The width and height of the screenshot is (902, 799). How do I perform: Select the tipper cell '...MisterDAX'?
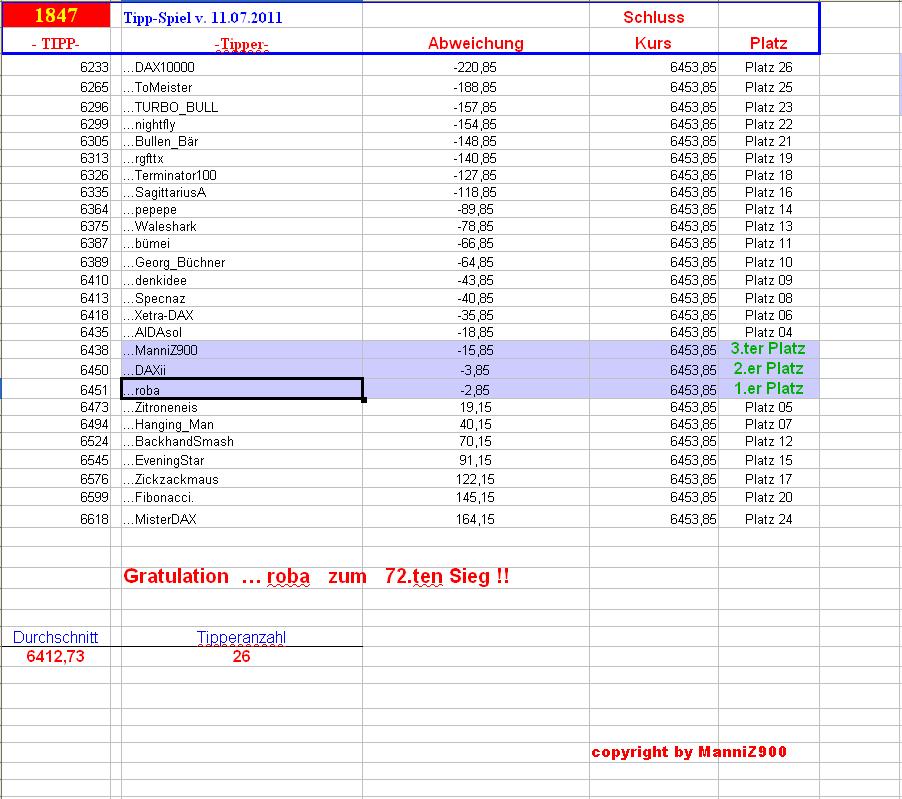(242, 519)
